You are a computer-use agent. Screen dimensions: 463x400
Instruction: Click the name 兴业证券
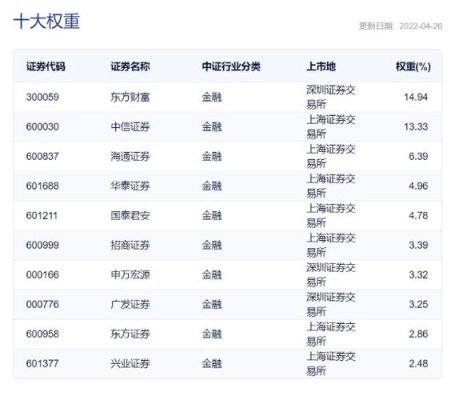tap(130, 364)
